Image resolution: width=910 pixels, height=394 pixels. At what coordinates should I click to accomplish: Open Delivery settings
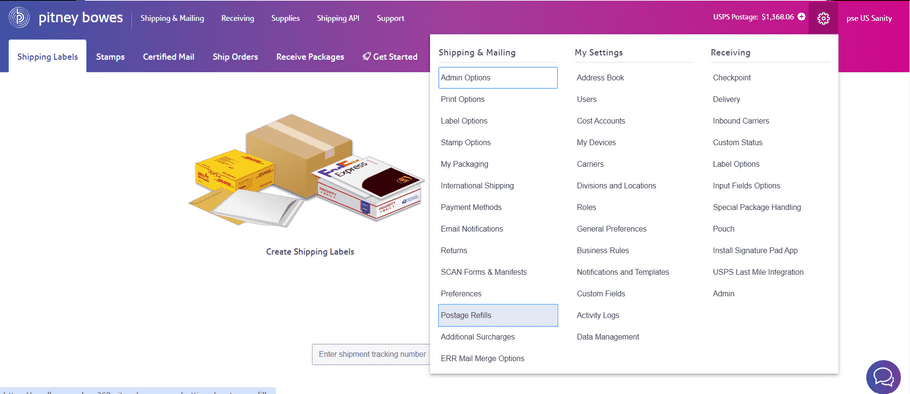click(726, 99)
